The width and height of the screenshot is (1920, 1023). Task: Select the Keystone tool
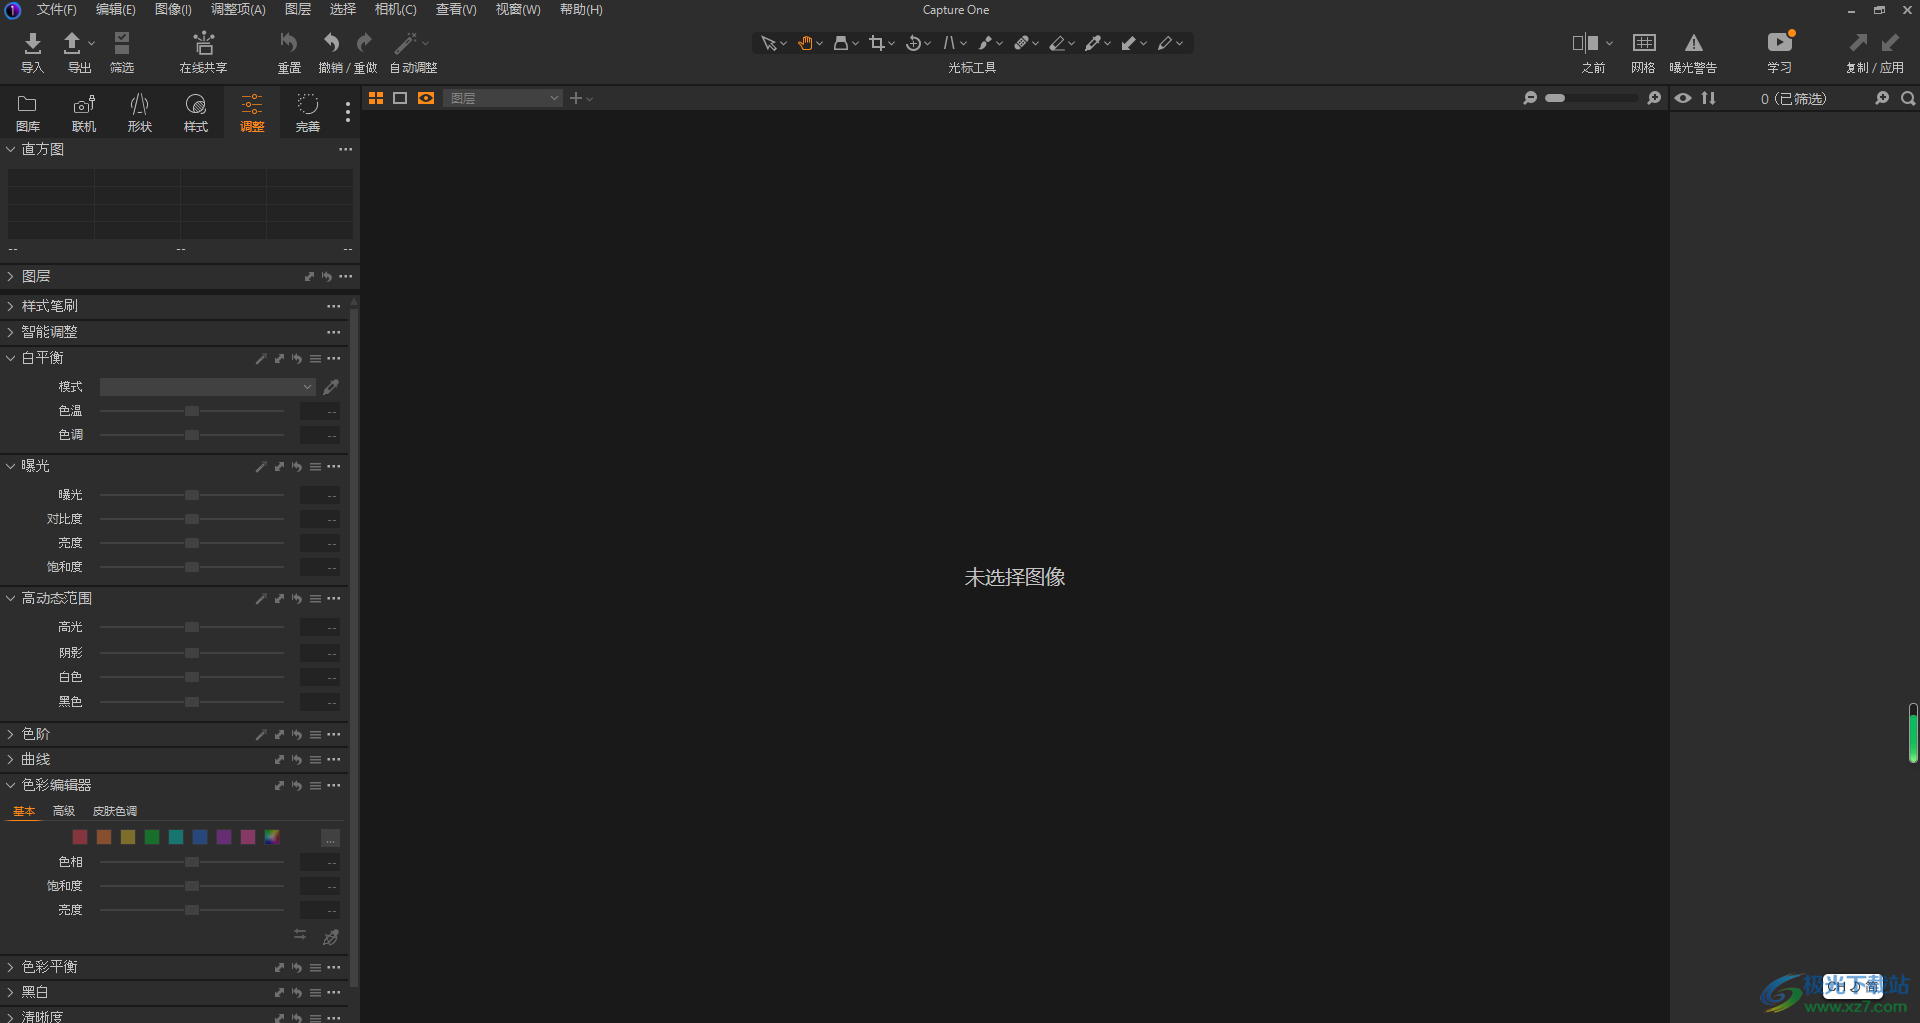click(949, 43)
